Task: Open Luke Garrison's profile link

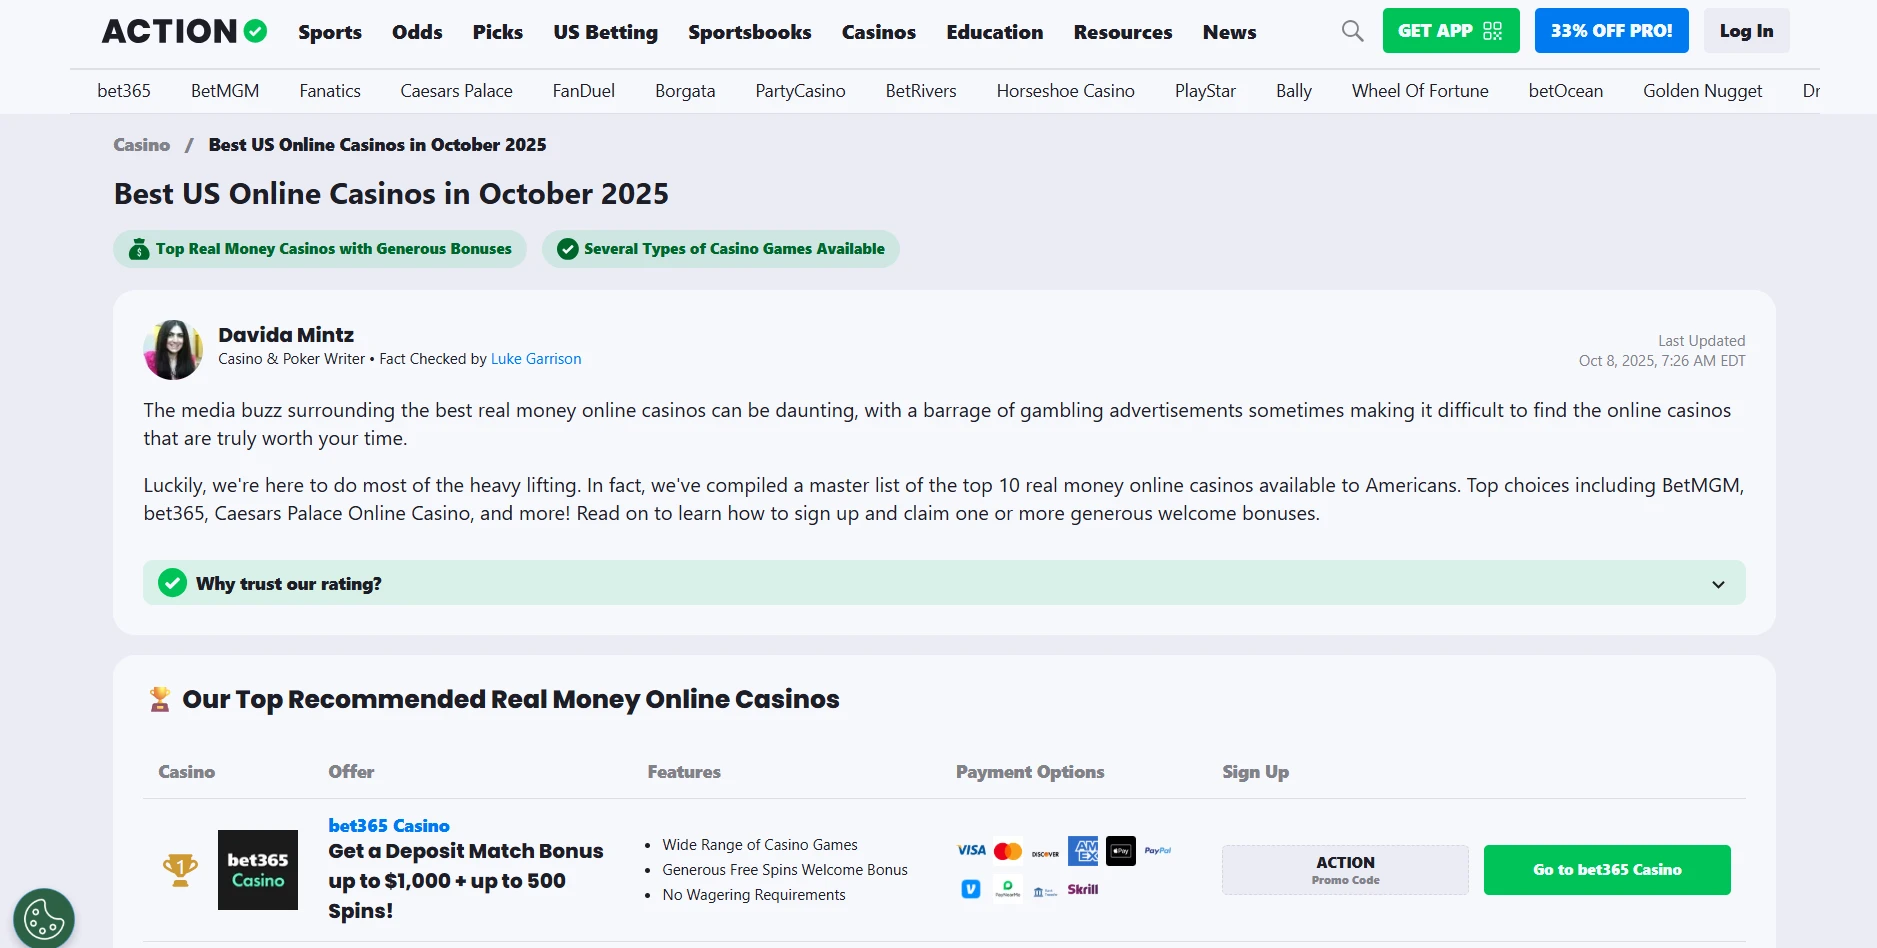Action: click(x=536, y=359)
